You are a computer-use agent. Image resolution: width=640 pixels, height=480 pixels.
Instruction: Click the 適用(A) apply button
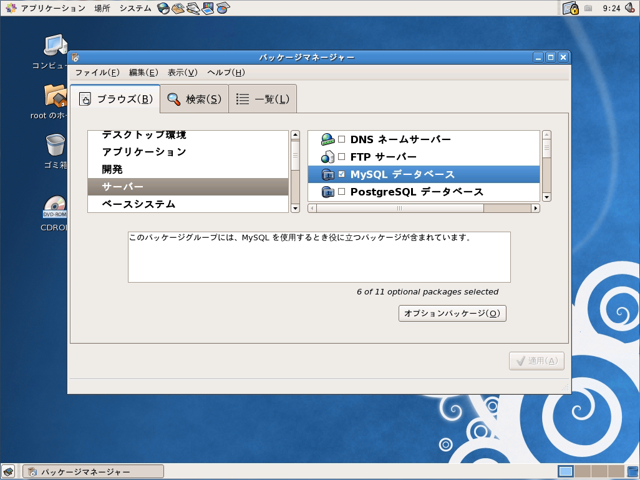[x=537, y=361]
